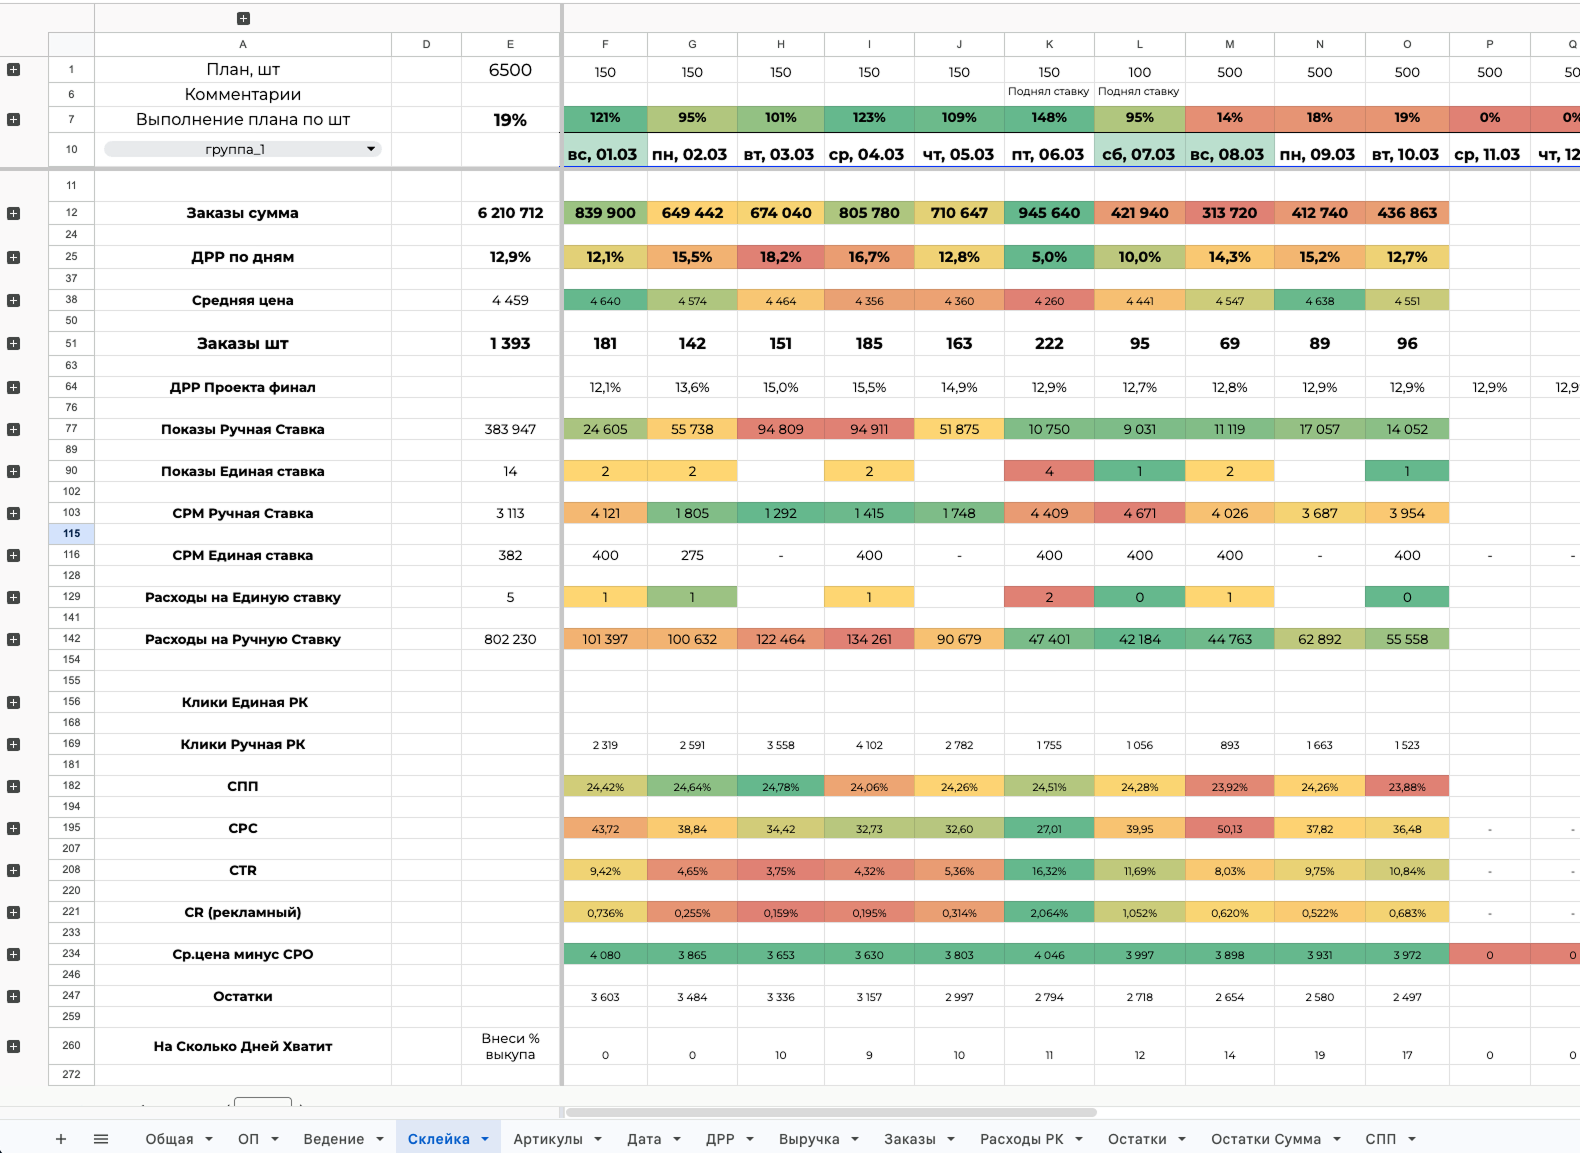Expand the group beside Остатки row
Viewport: 1580px width, 1153px height.
pyautogui.click(x=13, y=996)
